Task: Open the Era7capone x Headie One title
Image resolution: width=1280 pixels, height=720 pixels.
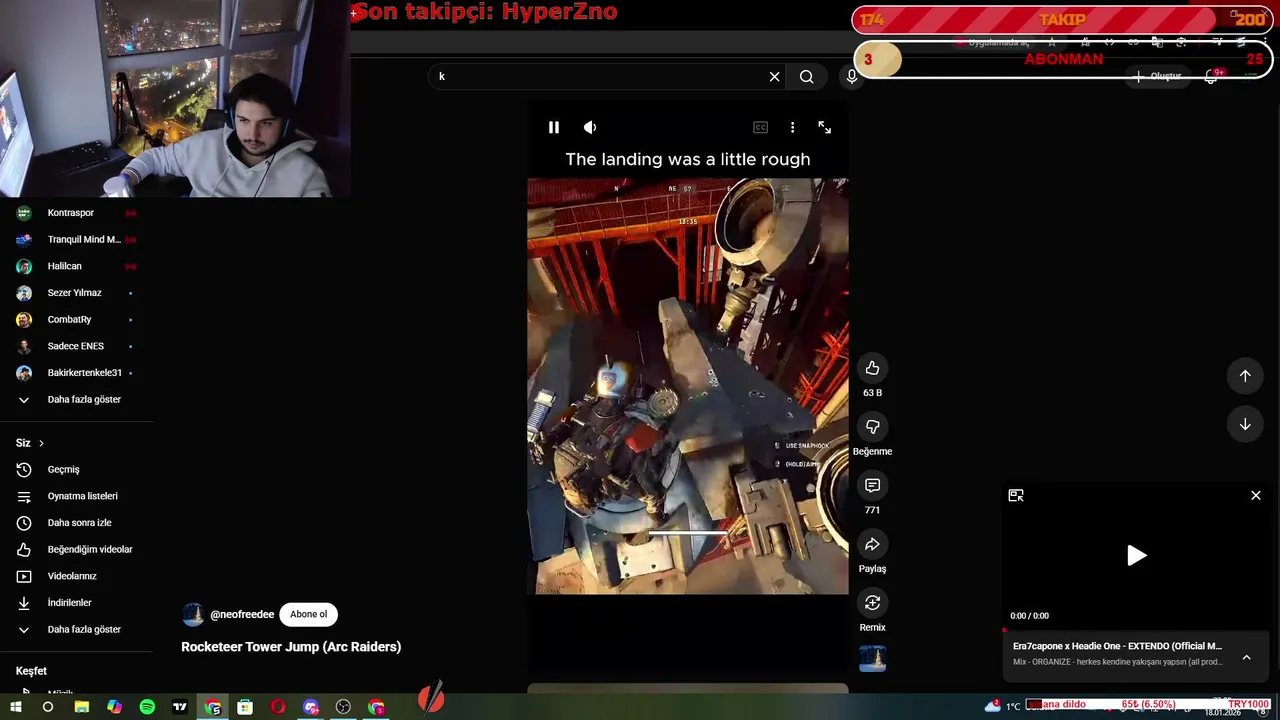Action: [x=1117, y=646]
